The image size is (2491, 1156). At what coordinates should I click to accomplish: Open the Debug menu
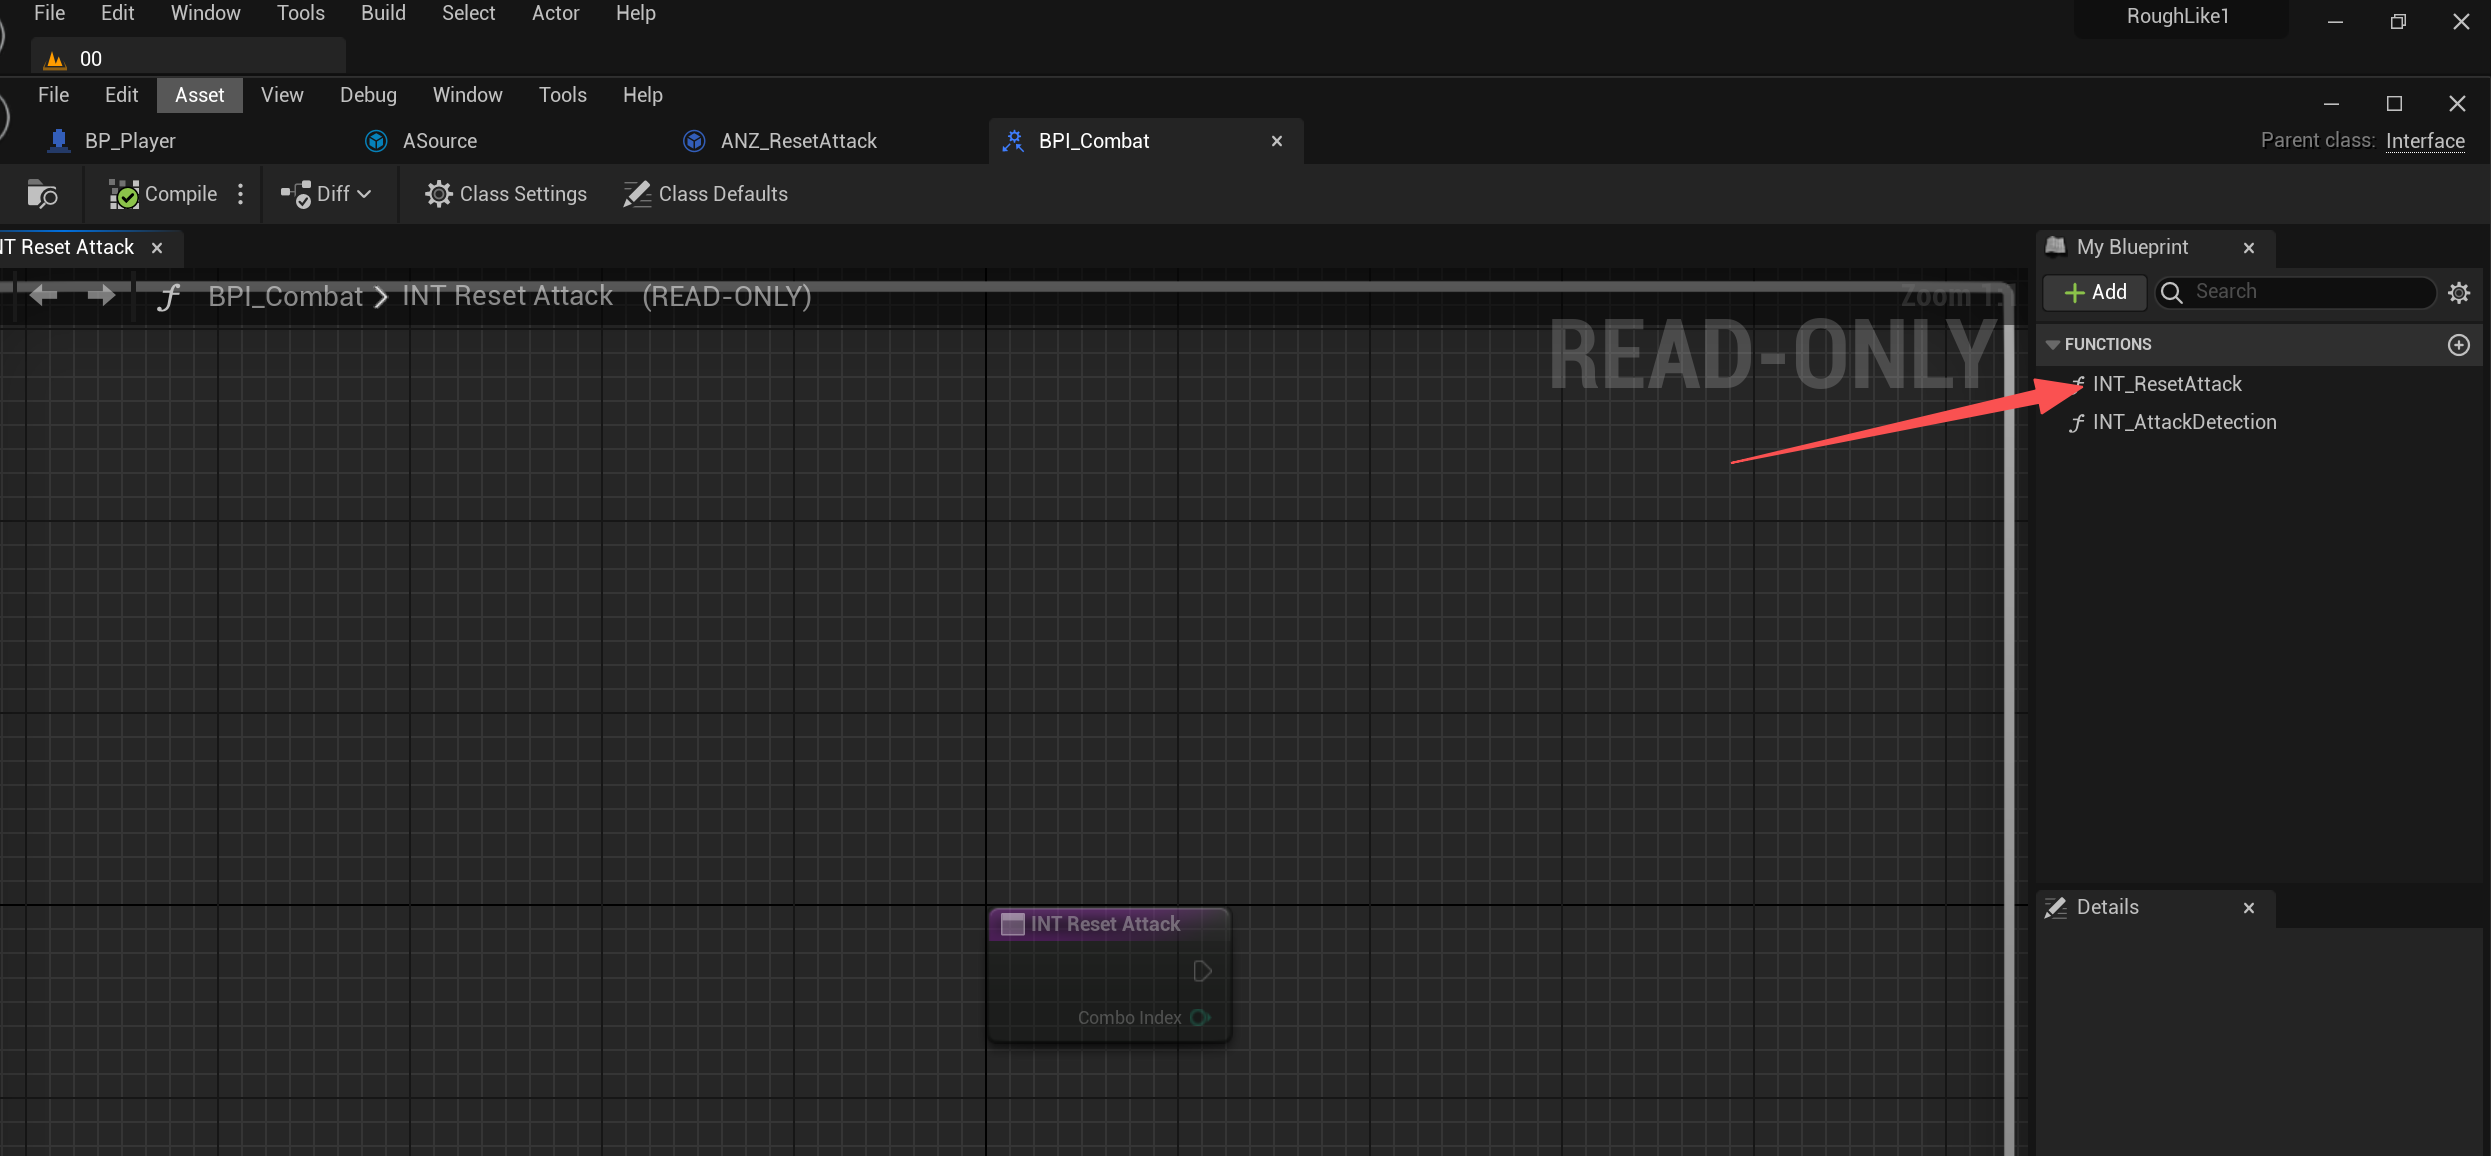tap(368, 95)
